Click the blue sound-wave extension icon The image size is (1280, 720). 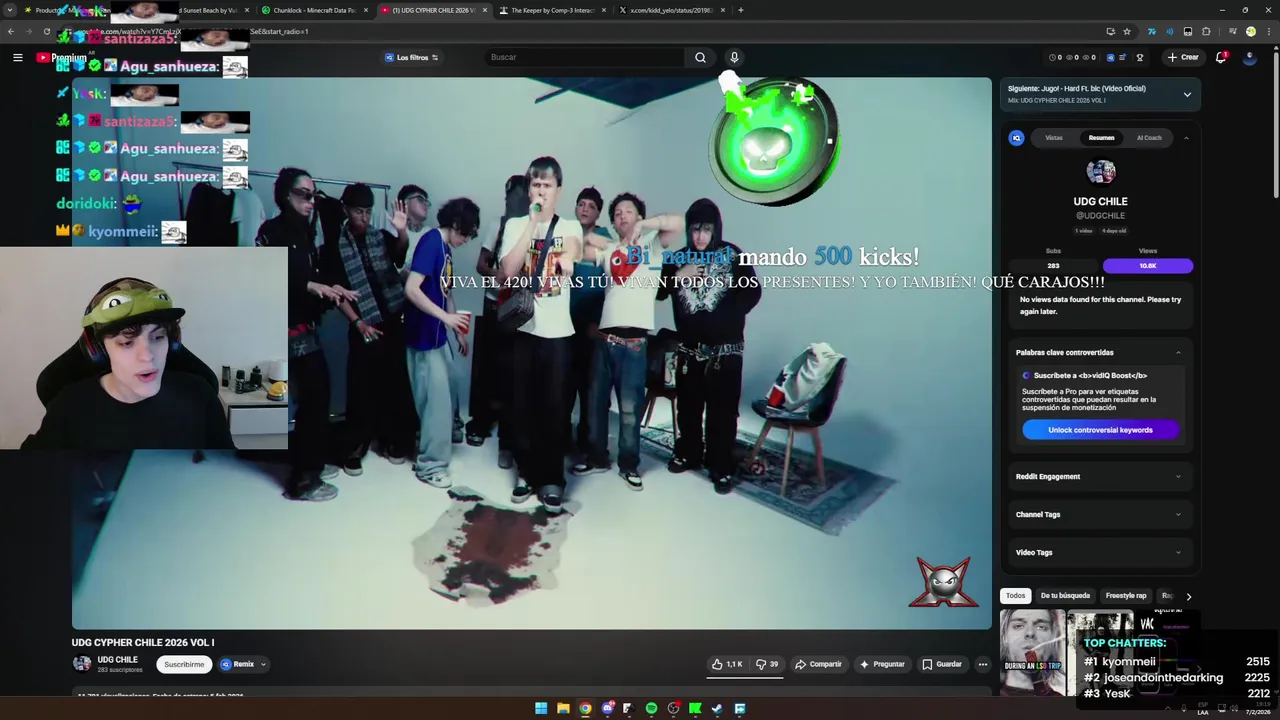pos(1169,31)
